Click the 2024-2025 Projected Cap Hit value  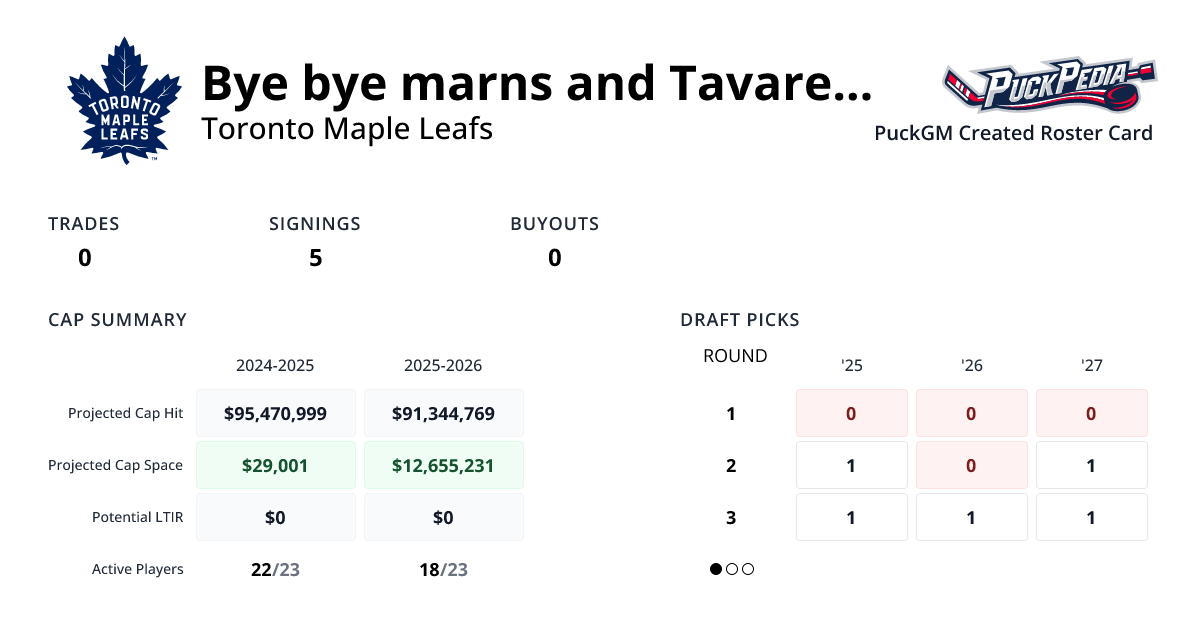pyautogui.click(x=275, y=413)
